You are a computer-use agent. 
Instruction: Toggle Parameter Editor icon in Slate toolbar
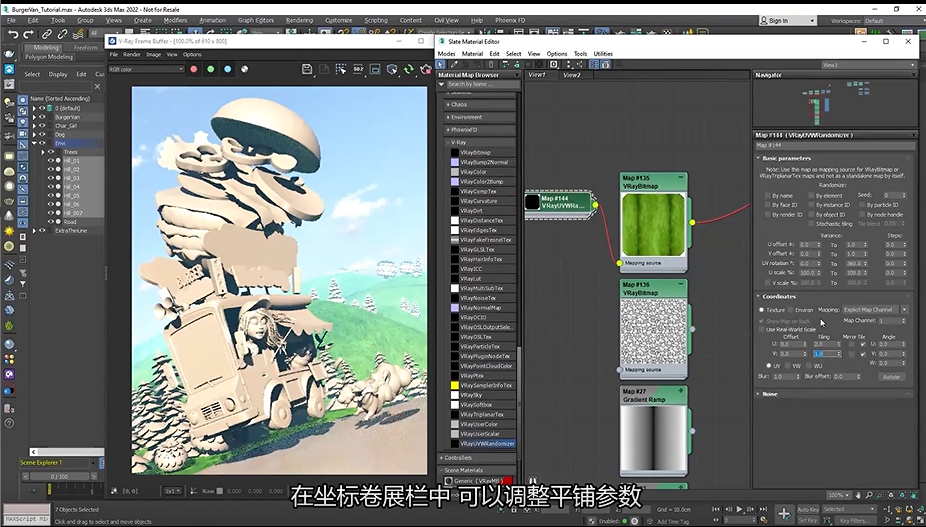(605, 64)
